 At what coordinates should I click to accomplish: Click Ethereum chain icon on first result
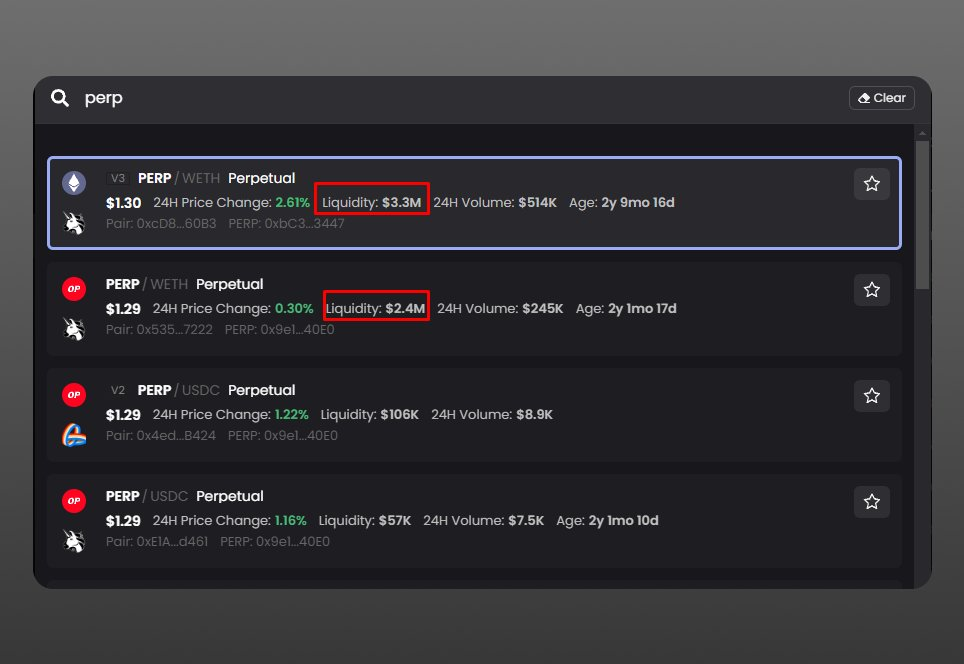[74, 183]
